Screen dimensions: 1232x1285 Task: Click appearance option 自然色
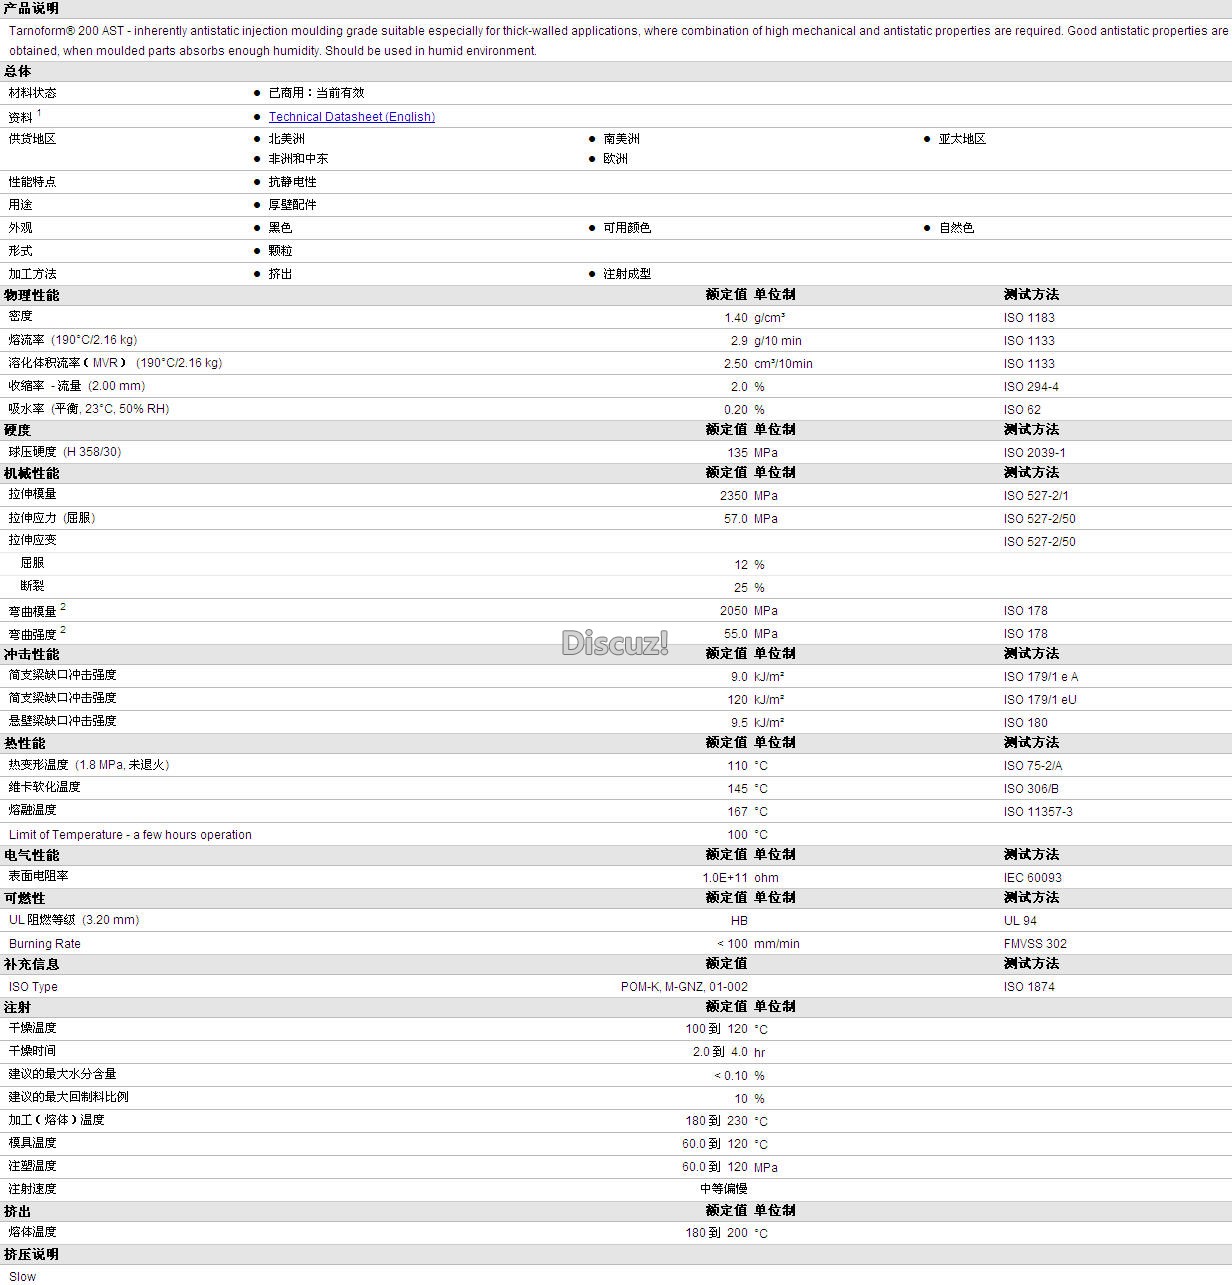pos(956,228)
